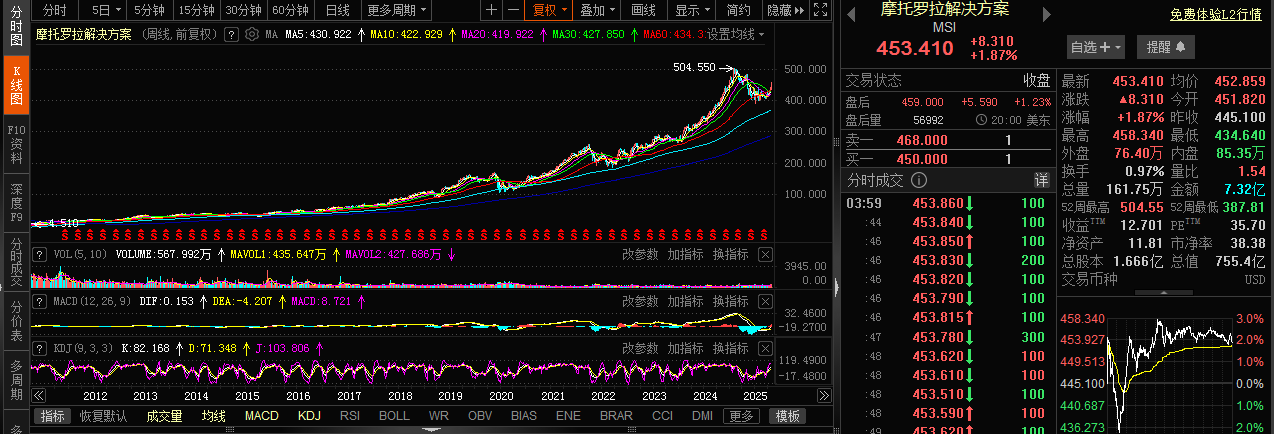Go to previous stock with left arrow

851,15
